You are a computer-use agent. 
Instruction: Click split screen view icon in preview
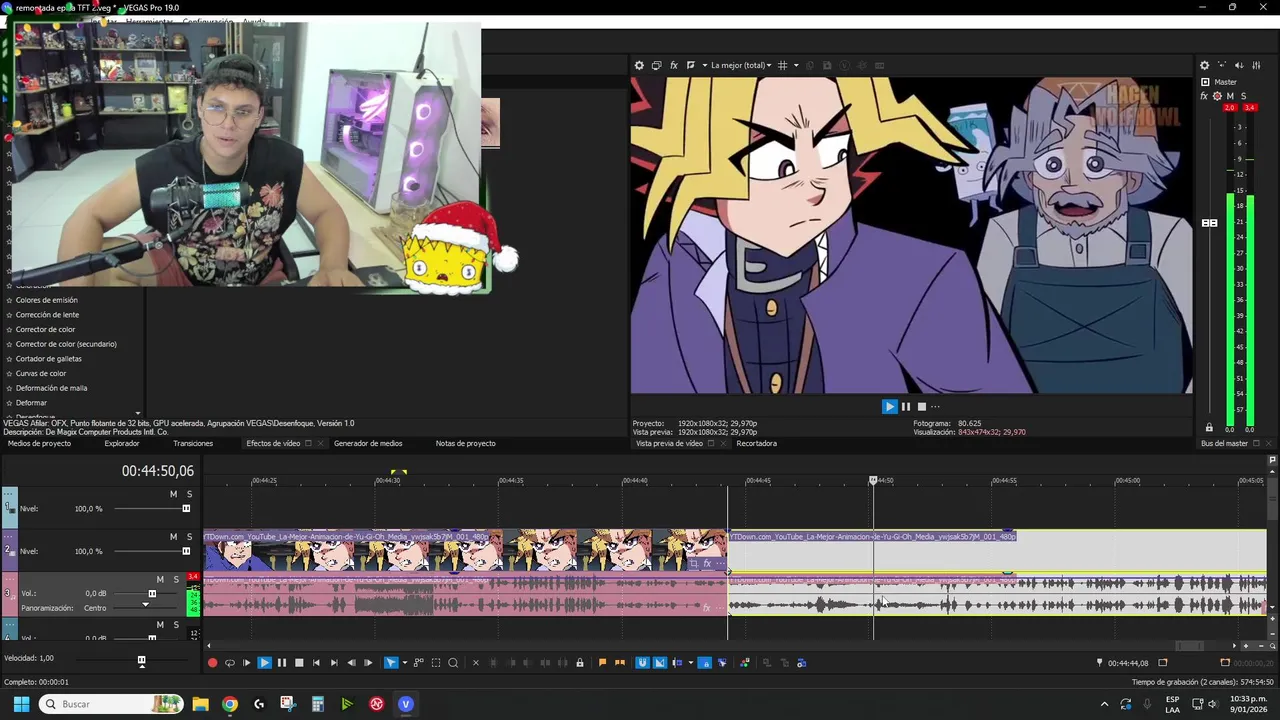click(691, 65)
